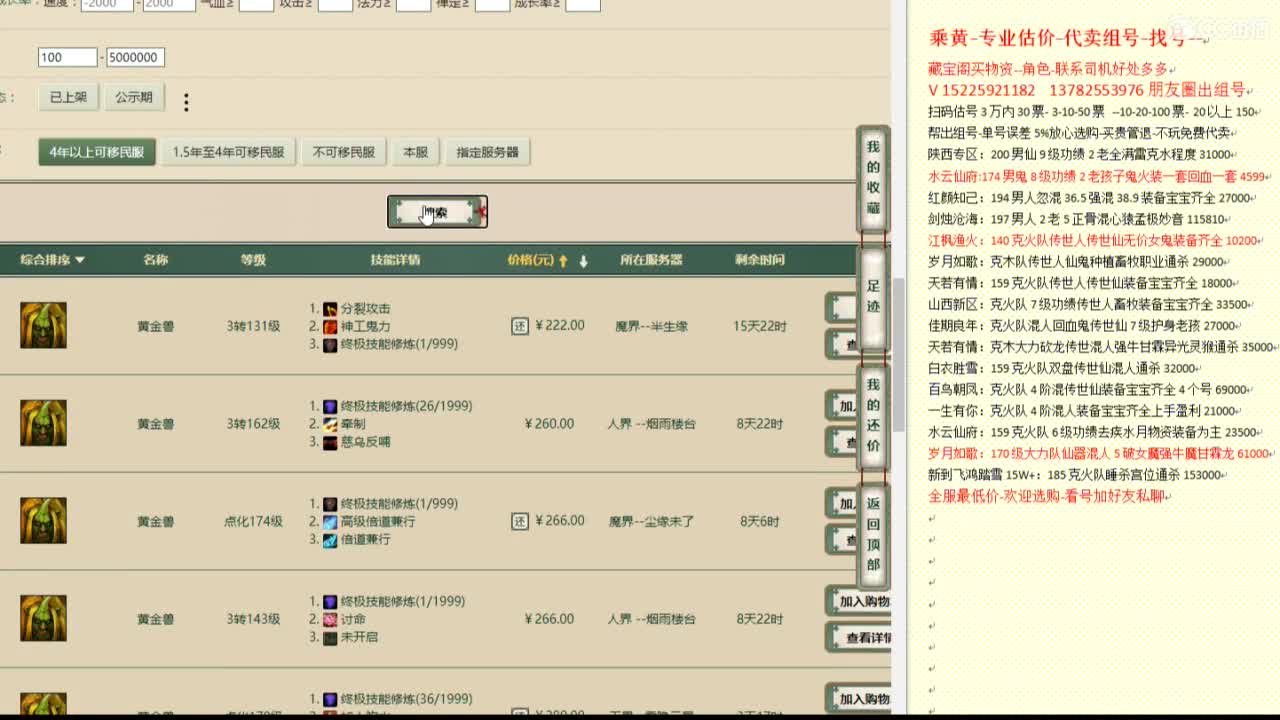Image resolution: width=1280 pixels, height=720 pixels.
Task: Sort price ascending with the up arrow
Action: pyautogui.click(x=563, y=261)
